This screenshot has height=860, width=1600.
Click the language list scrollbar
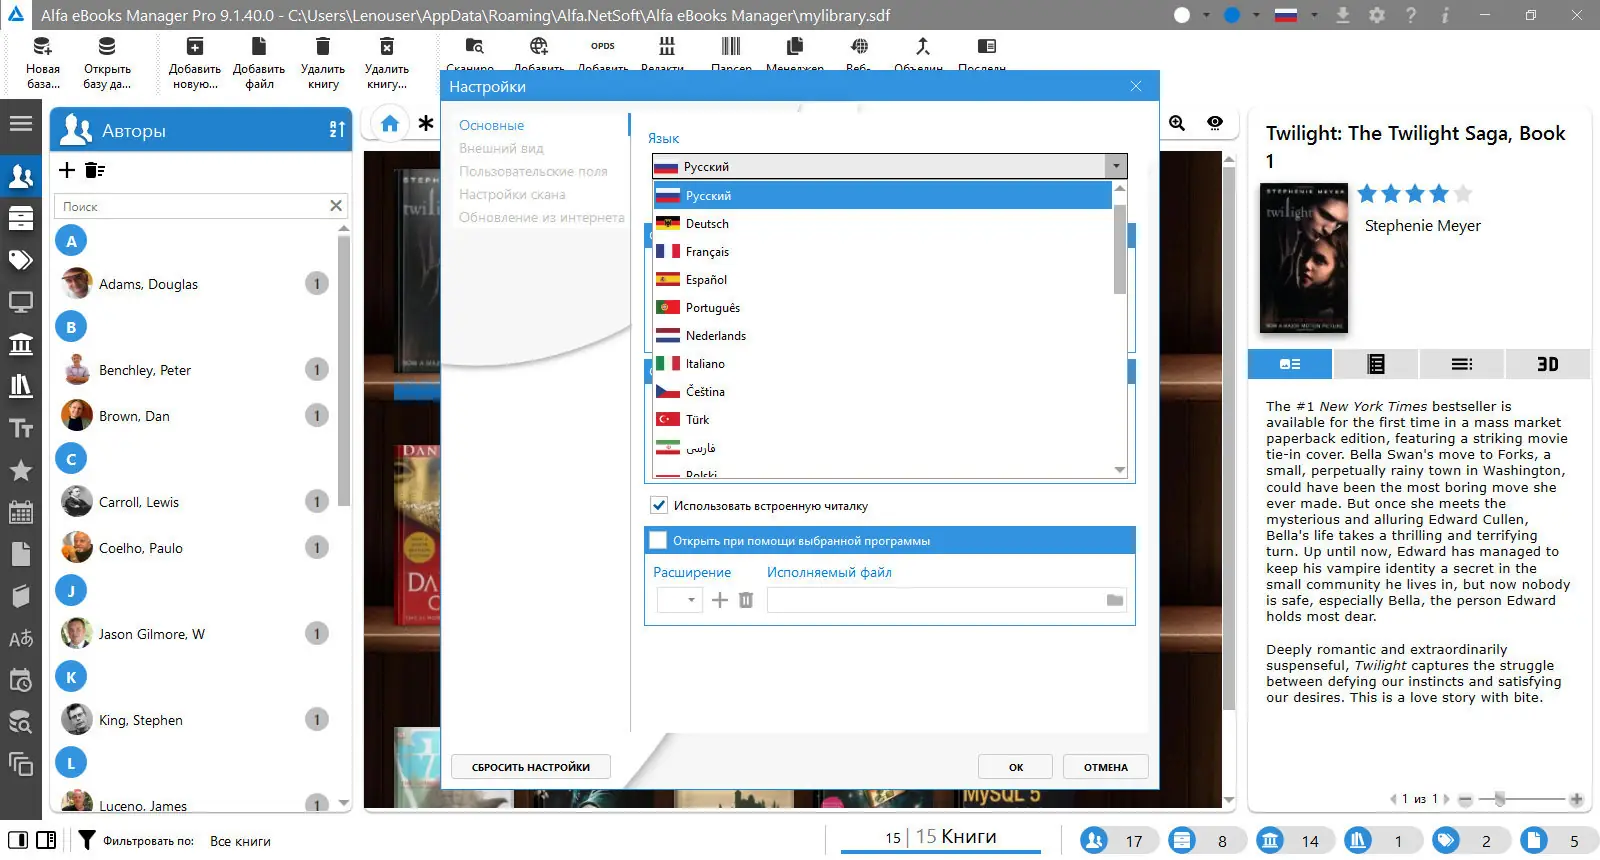tap(1120, 250)
